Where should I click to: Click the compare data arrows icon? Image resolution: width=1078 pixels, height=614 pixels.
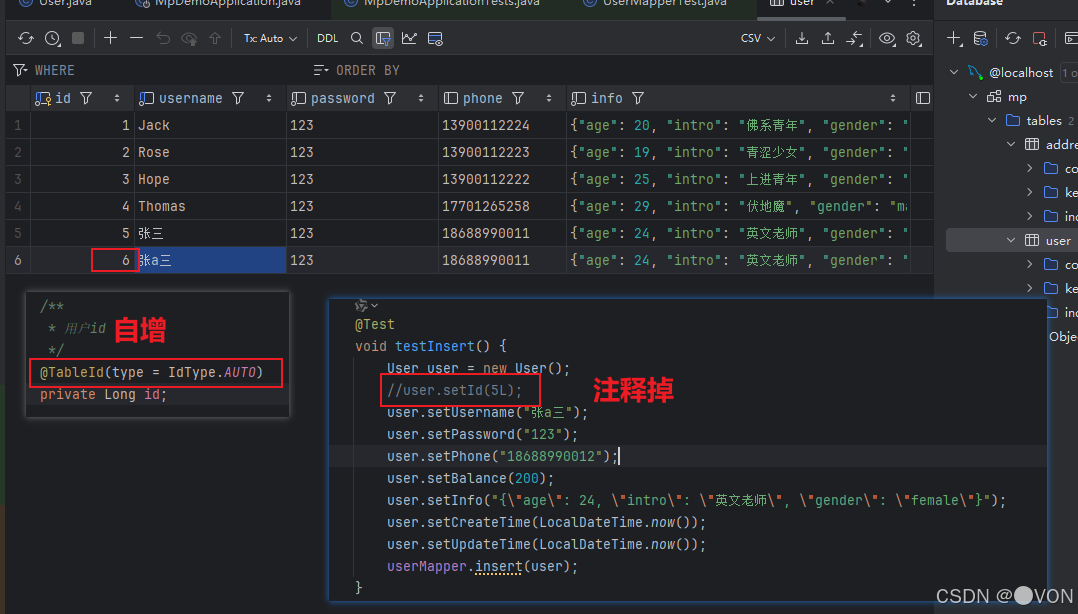point(854,39)
